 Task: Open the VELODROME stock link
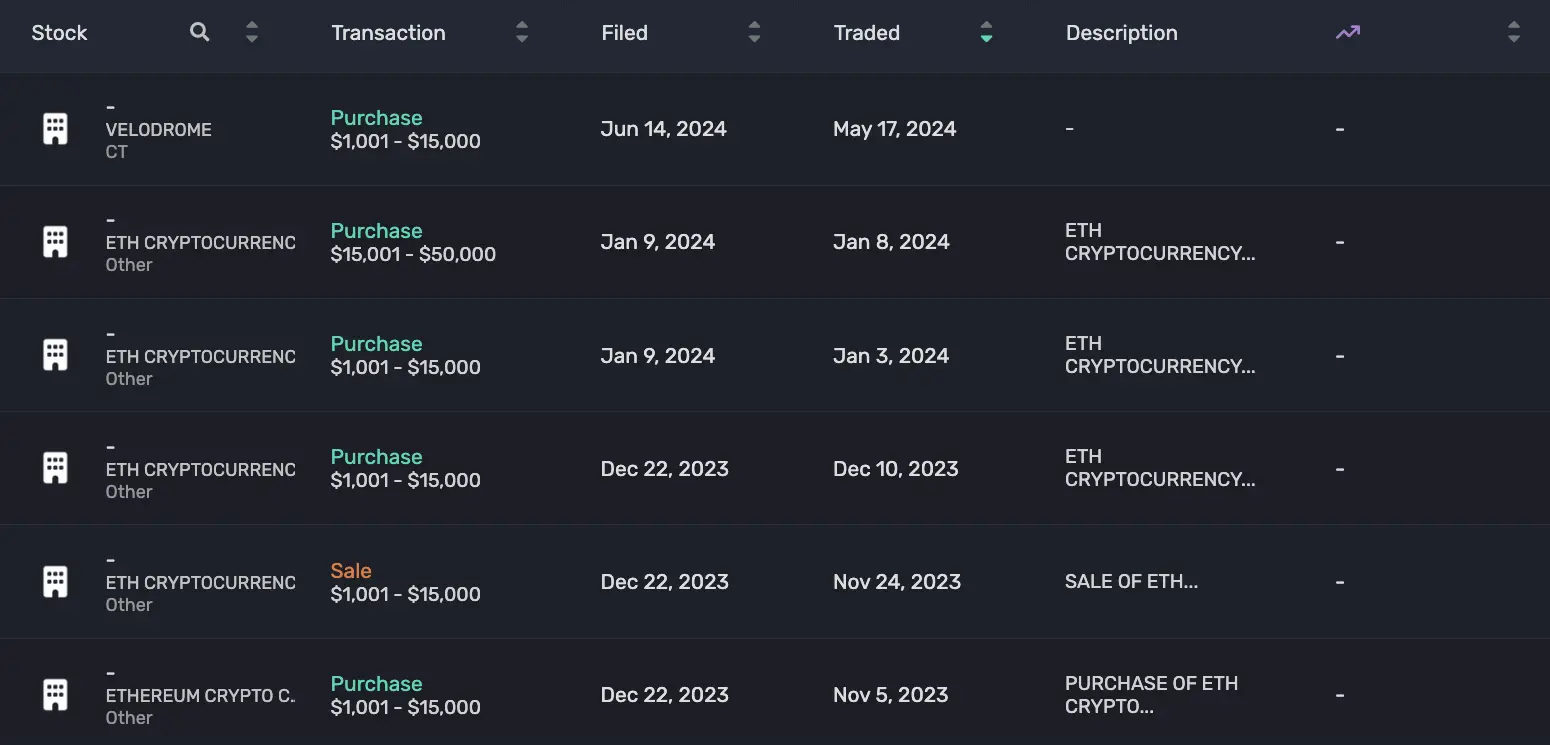coord(158,130)
